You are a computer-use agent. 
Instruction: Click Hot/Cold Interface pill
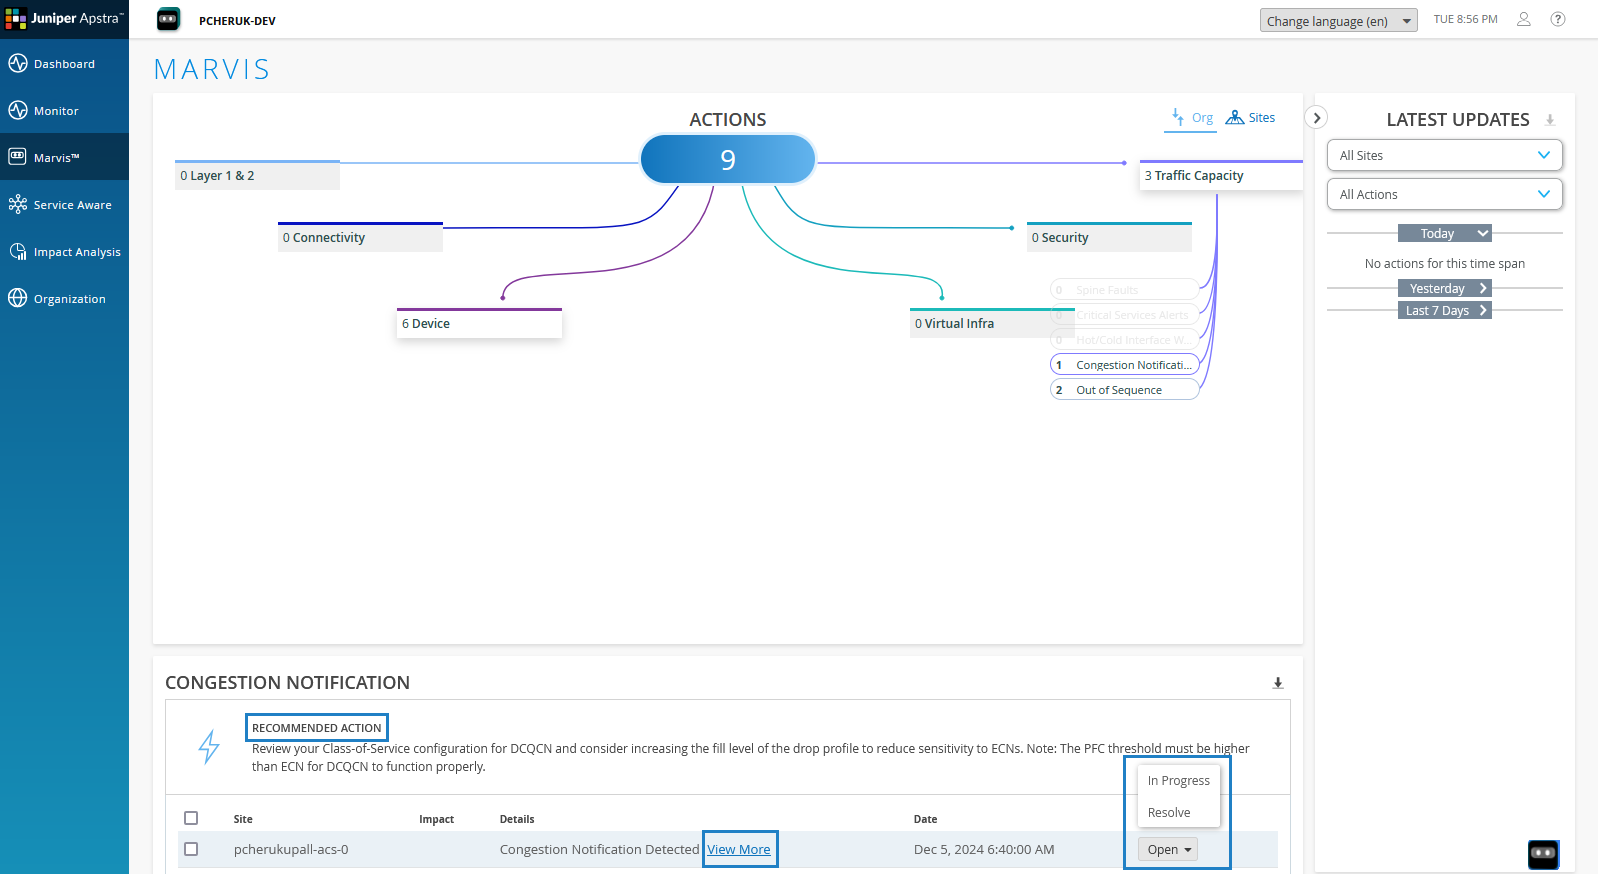click(1124, 340)
